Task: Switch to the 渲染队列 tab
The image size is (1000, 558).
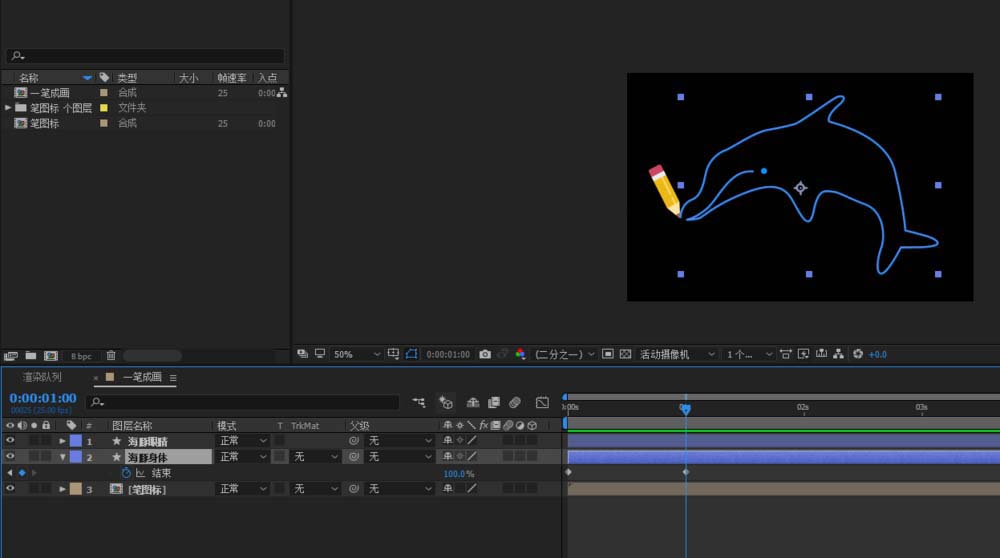Action: [x=42, y=378]
